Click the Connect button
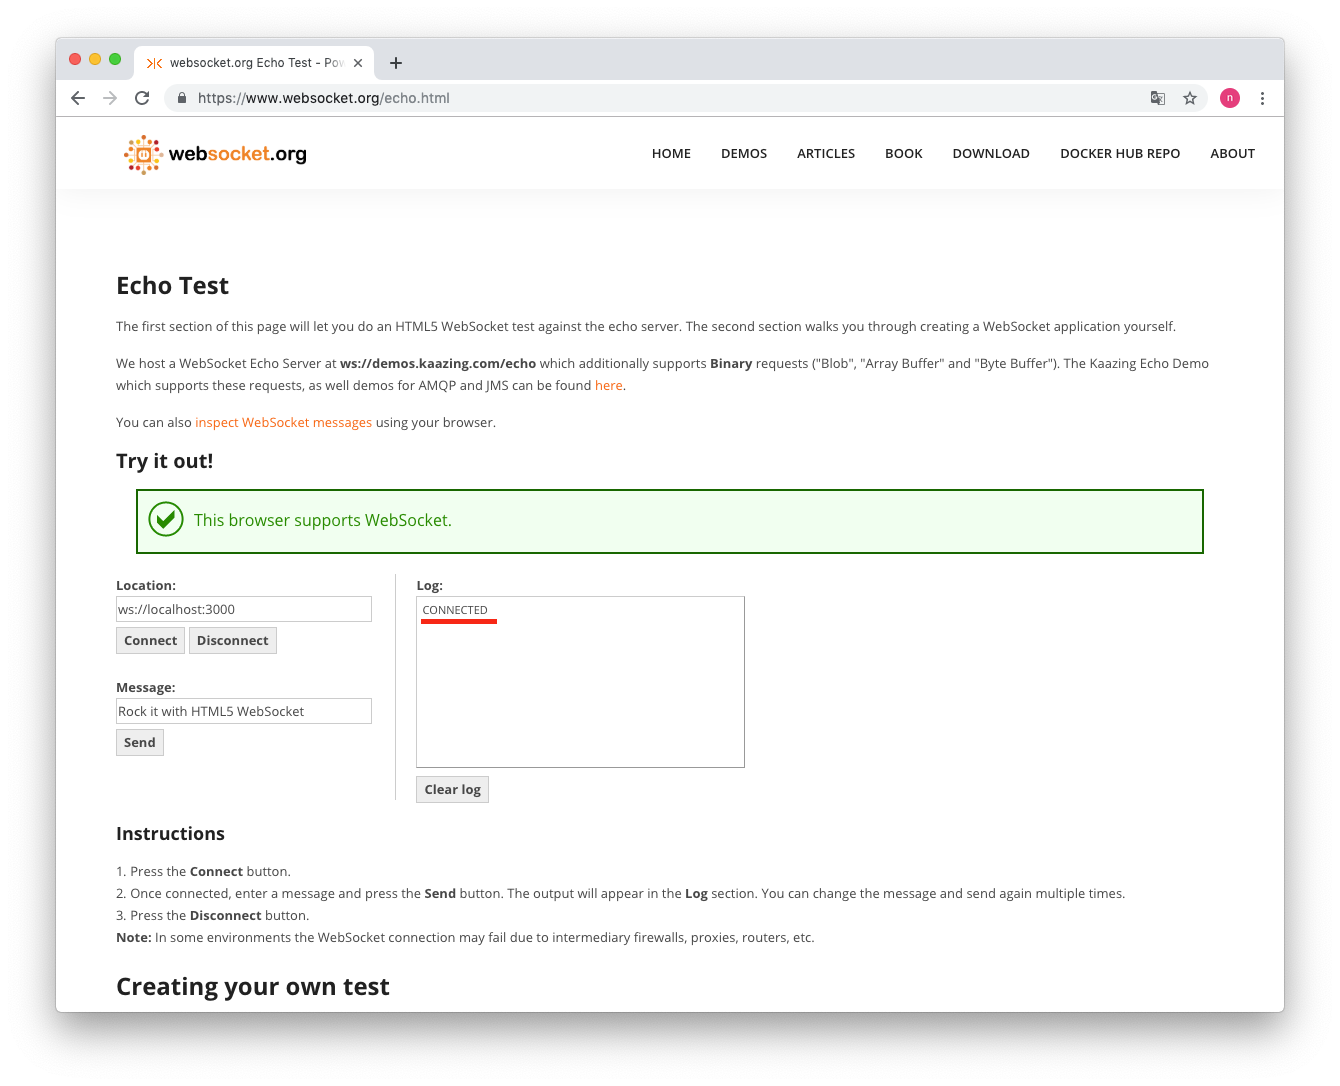The image size is (1340, 1086). pos(150,641)
